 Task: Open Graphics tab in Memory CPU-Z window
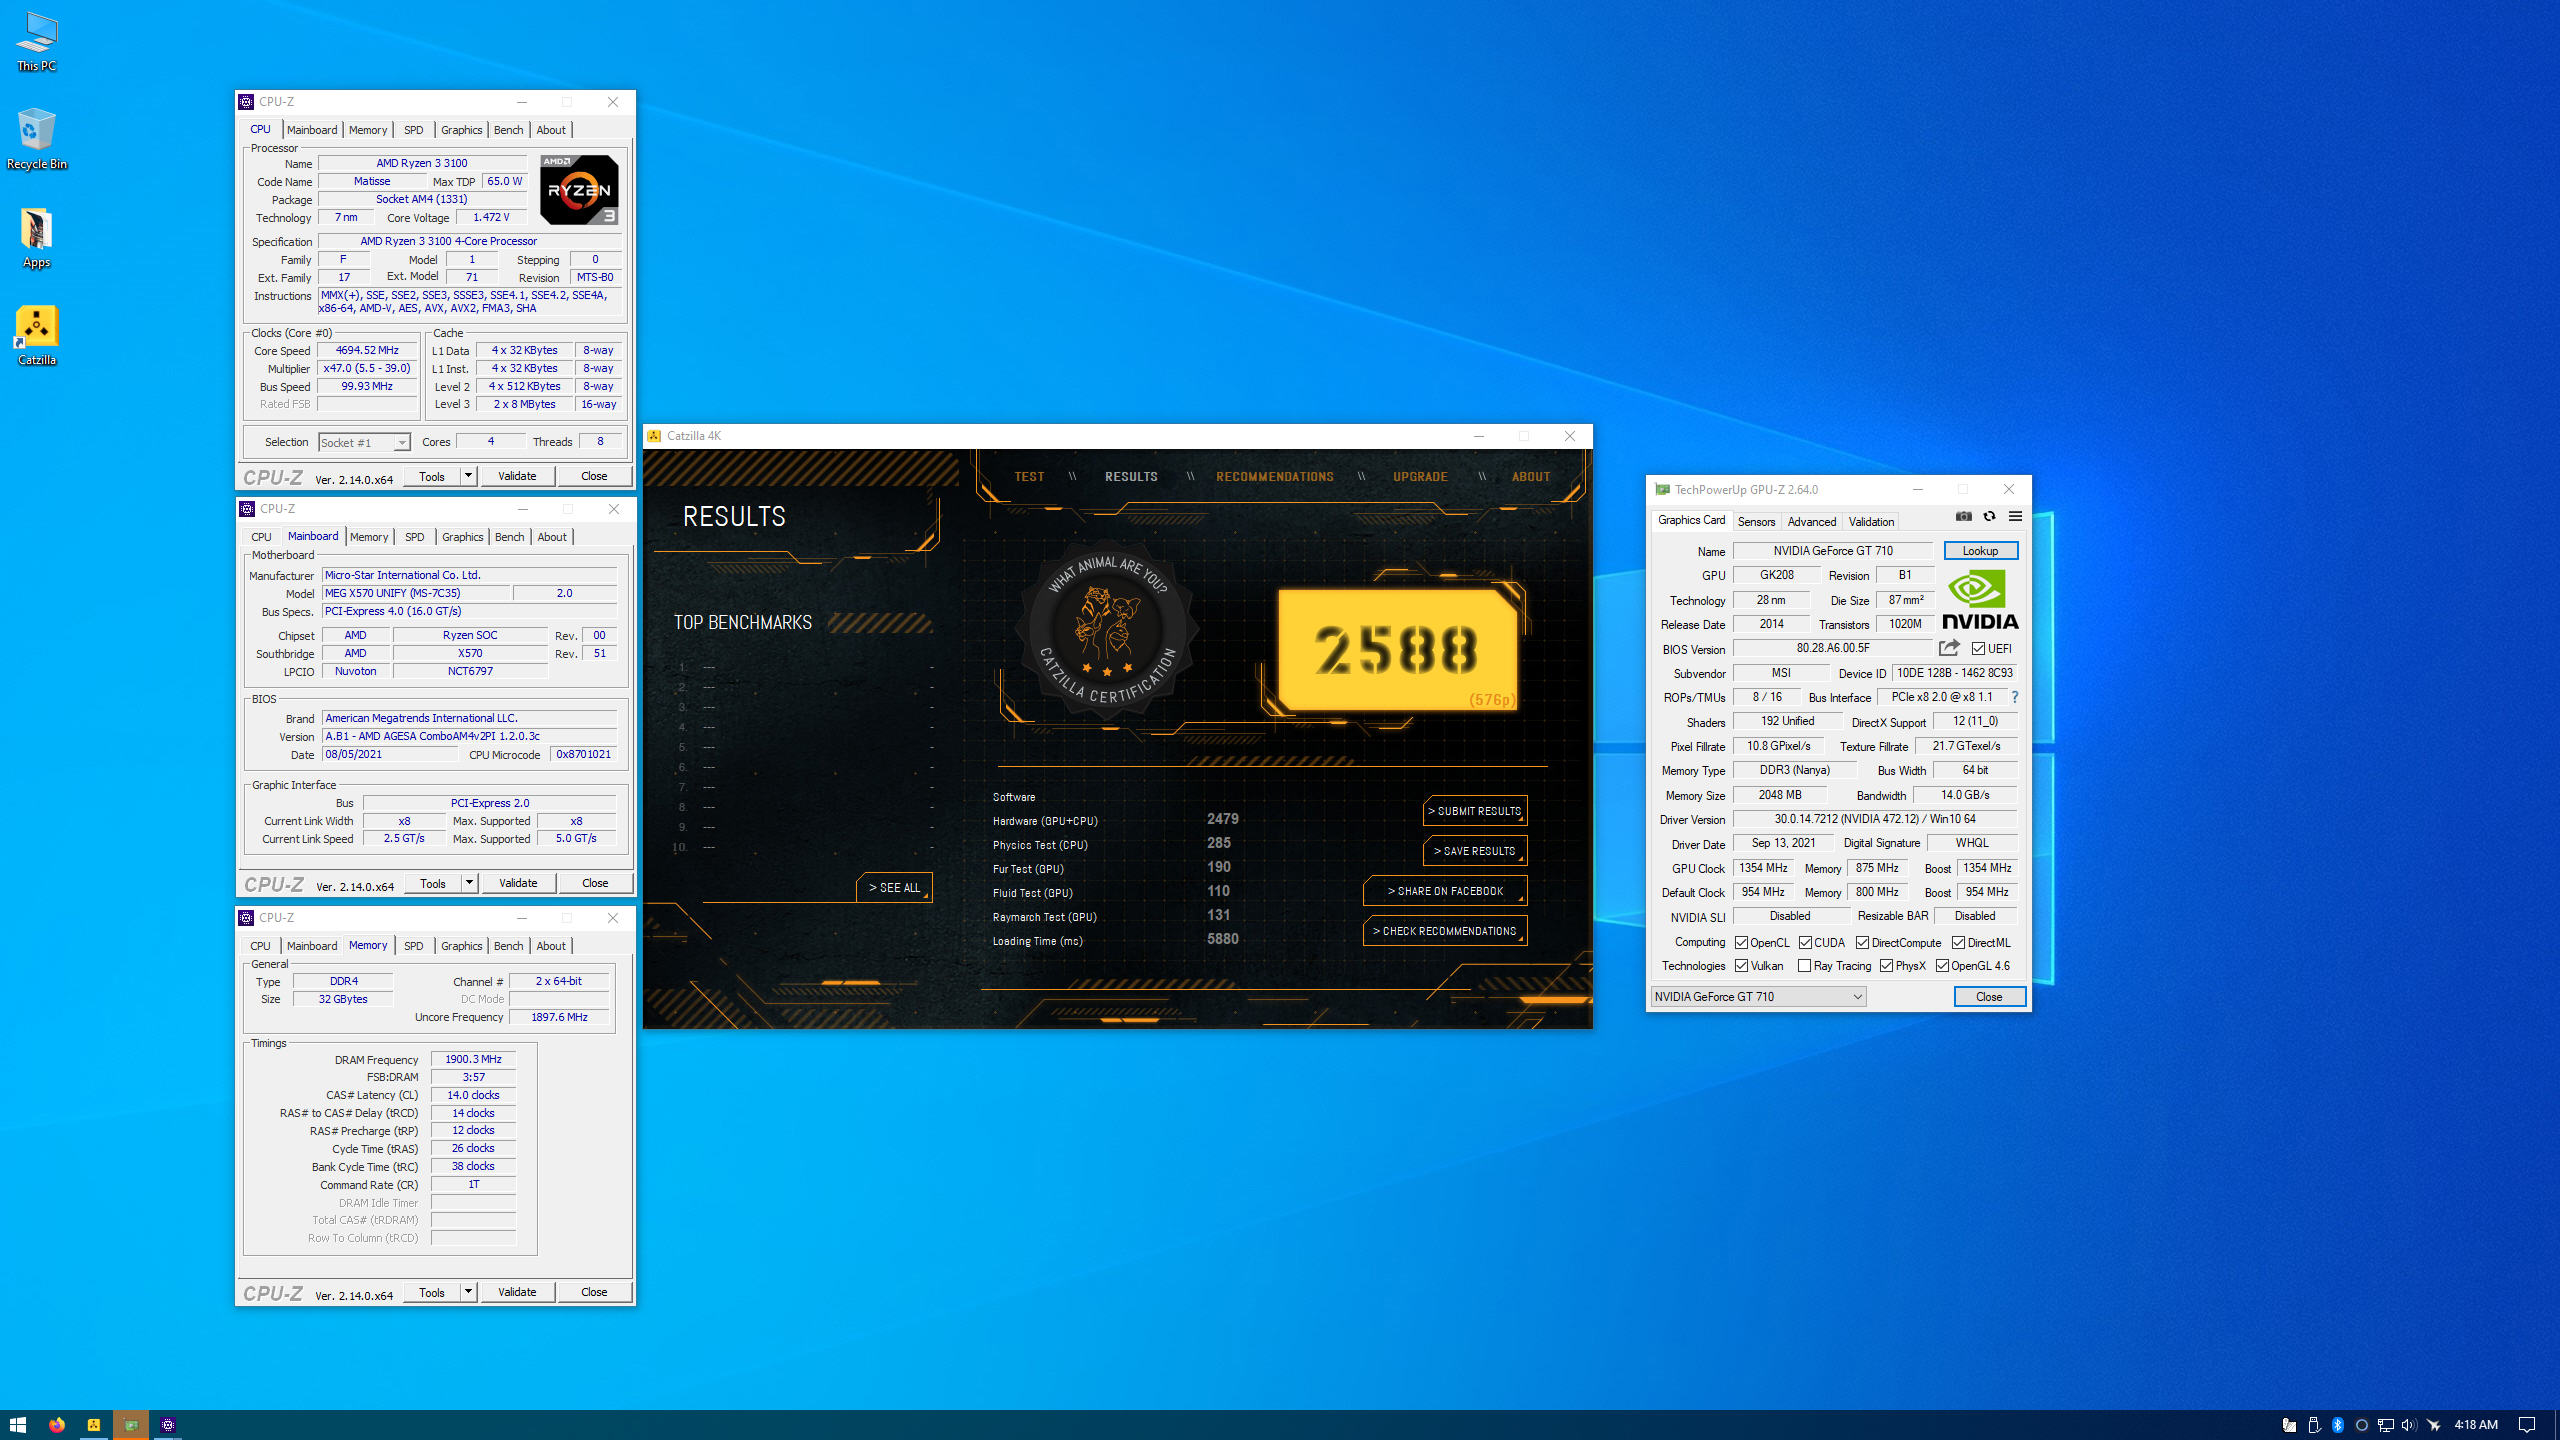pos(461,946)
